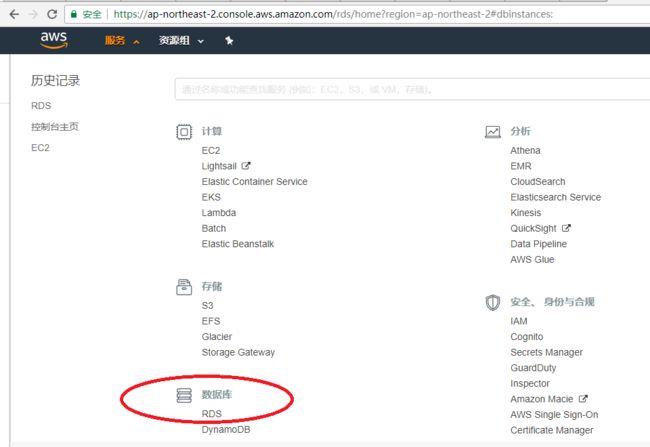This screenshot has width=650, height=447.
Task: Go back with browser back arrow
Action: pos(14,14)
